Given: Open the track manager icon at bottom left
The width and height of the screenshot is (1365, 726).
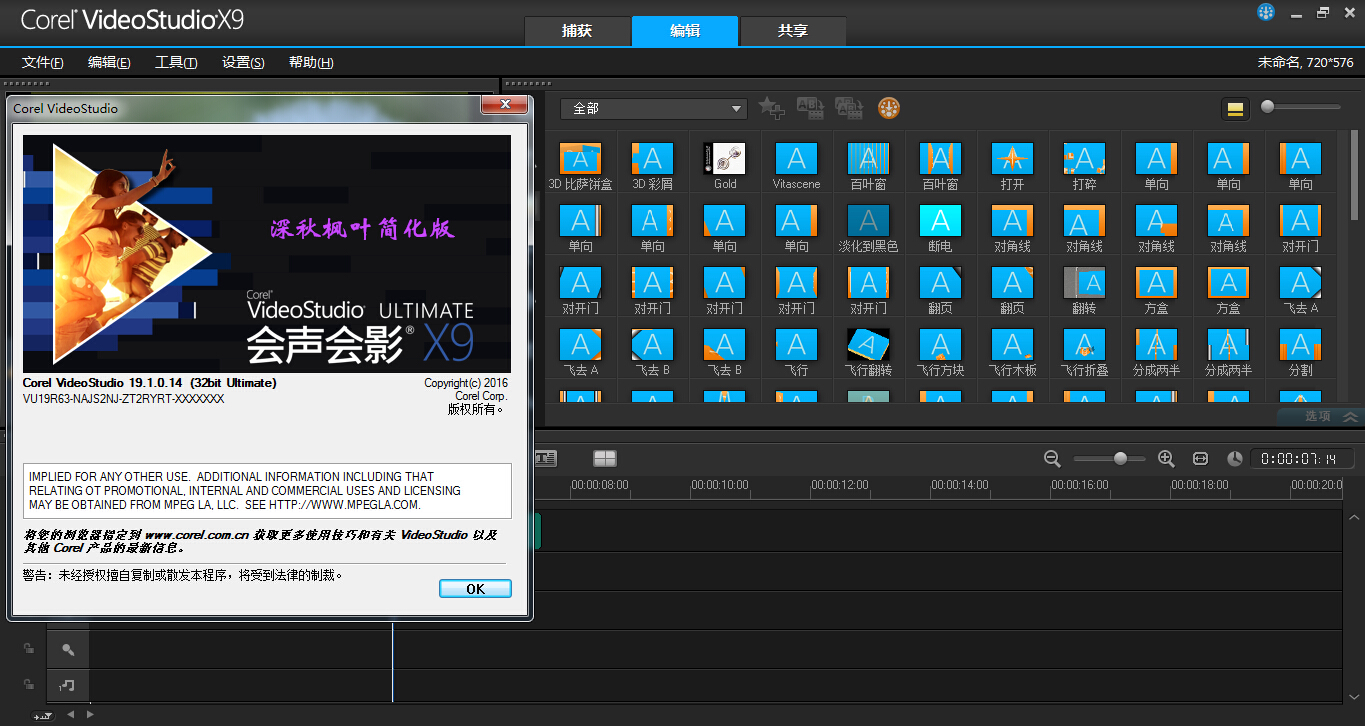Looking at the screenshot, I should pos(42,715).
